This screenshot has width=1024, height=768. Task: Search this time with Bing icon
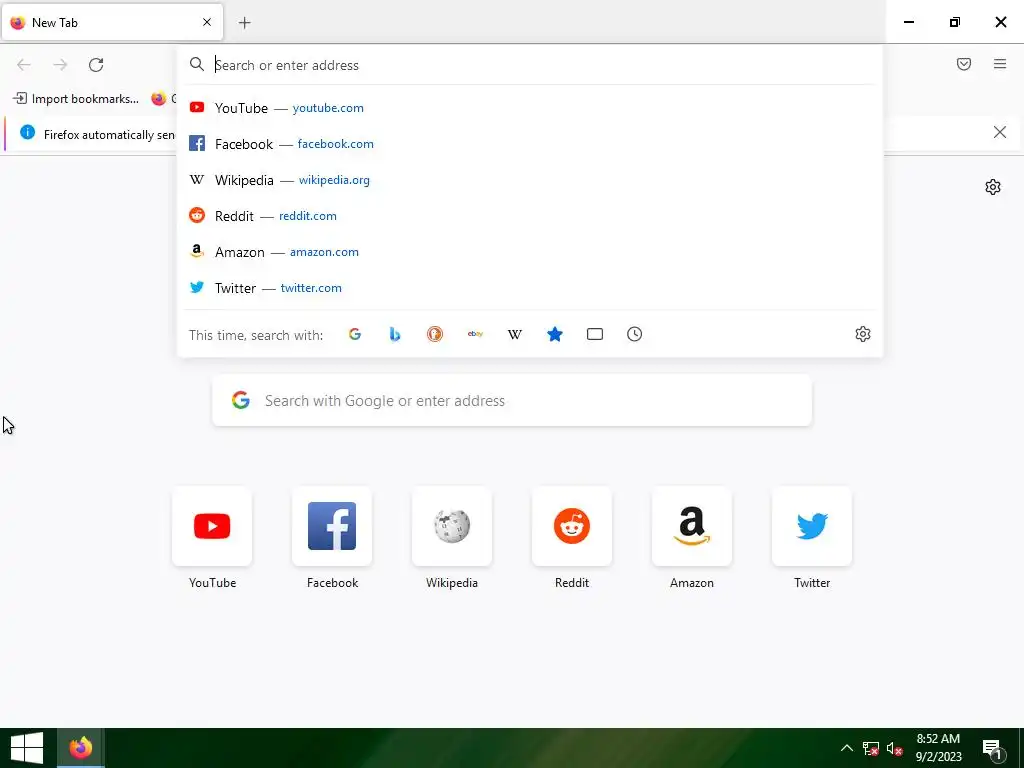click(394, 334)
